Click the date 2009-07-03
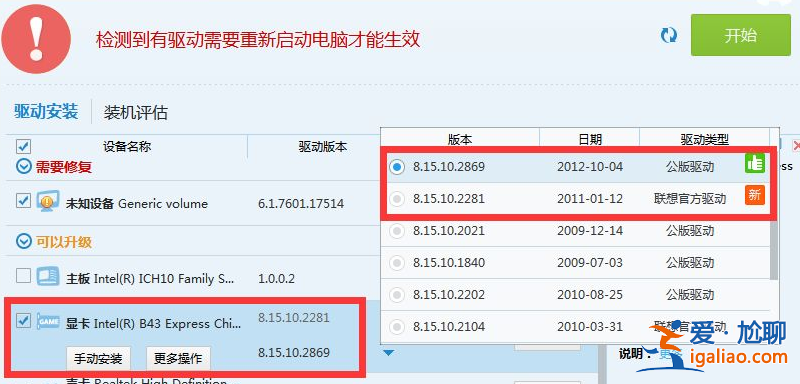 (590, 263)
